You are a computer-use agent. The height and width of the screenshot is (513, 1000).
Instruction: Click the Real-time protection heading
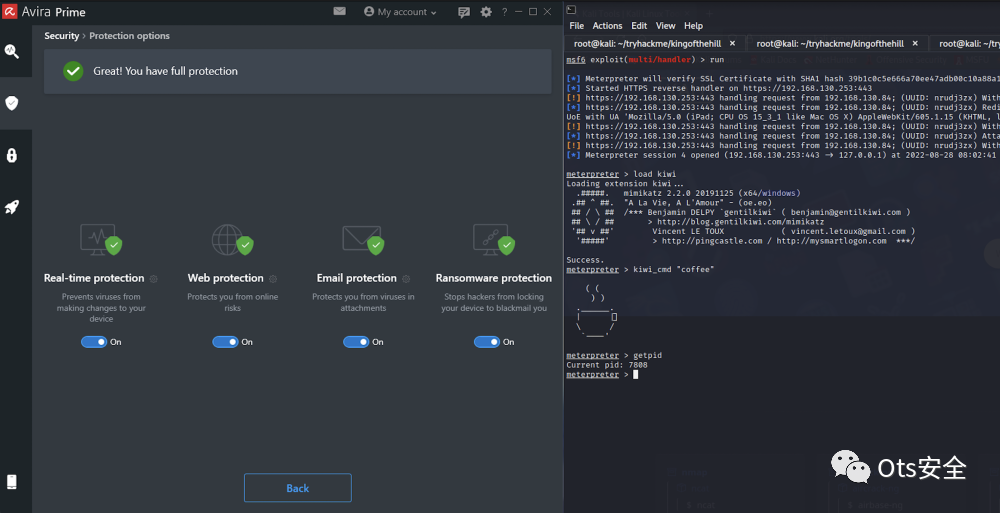[94, 278]
